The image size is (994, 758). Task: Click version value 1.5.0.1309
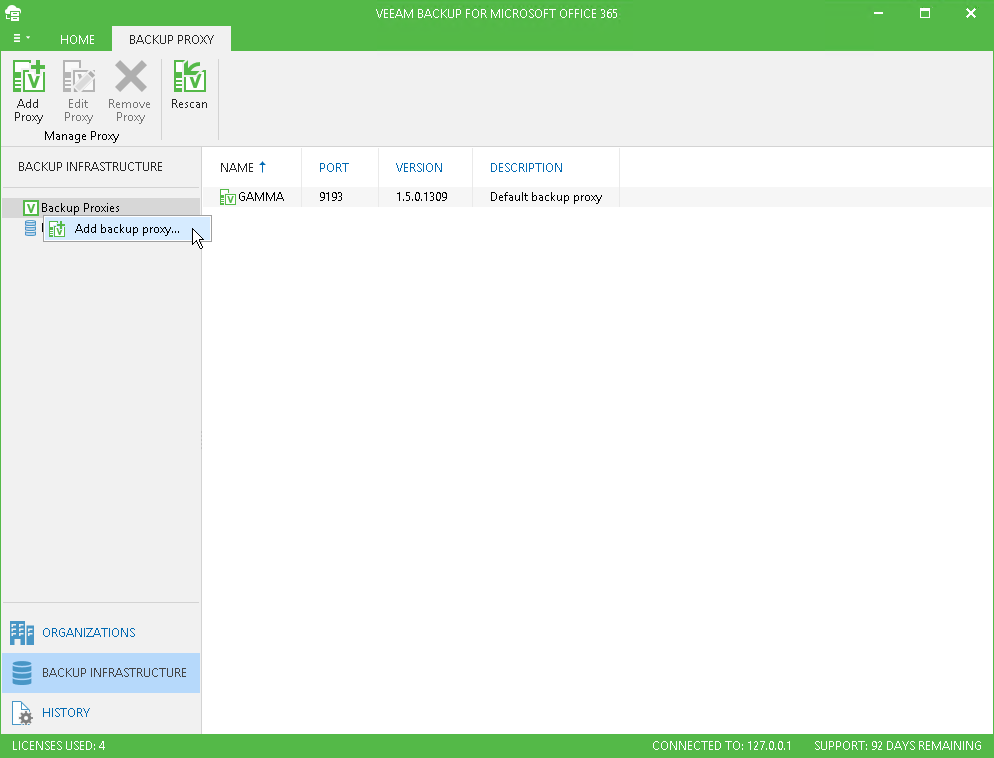tap(422, 196)
